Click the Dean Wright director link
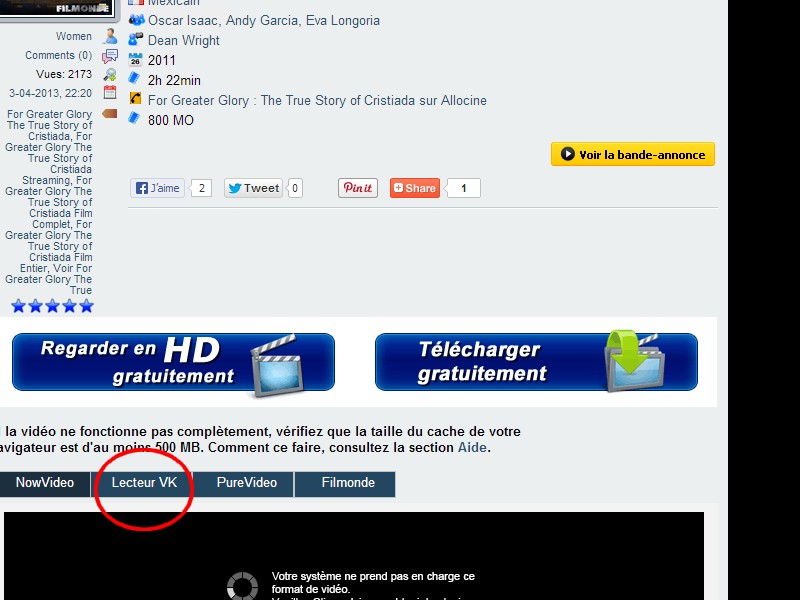Image resolution: width=800 pixels, height=600 pixels. point(184,41)
